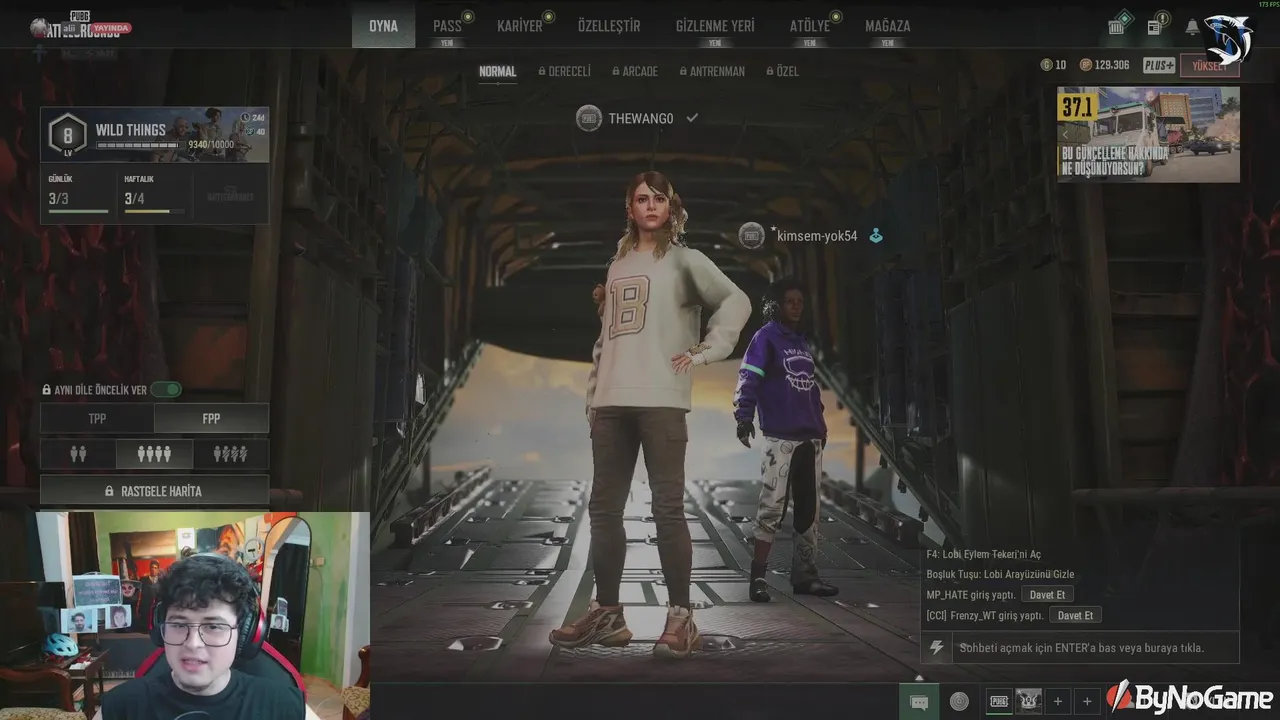Click the THEWANG0 player name
The image size is (1280, 720).
click(x=641, y=118)
